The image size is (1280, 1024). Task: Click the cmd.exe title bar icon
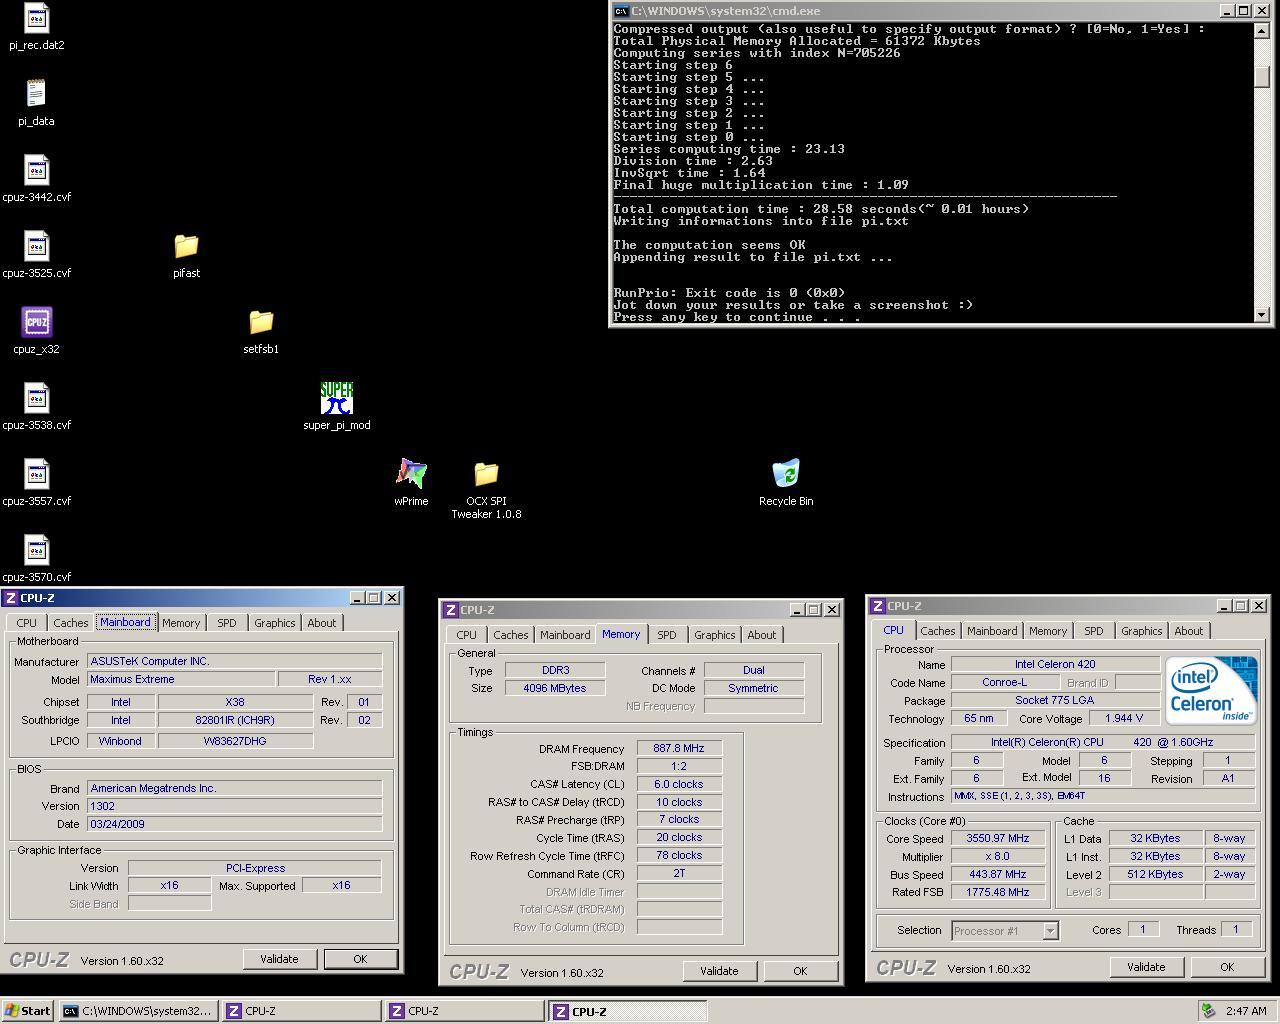pyautogui.click(x=621, y=11)
